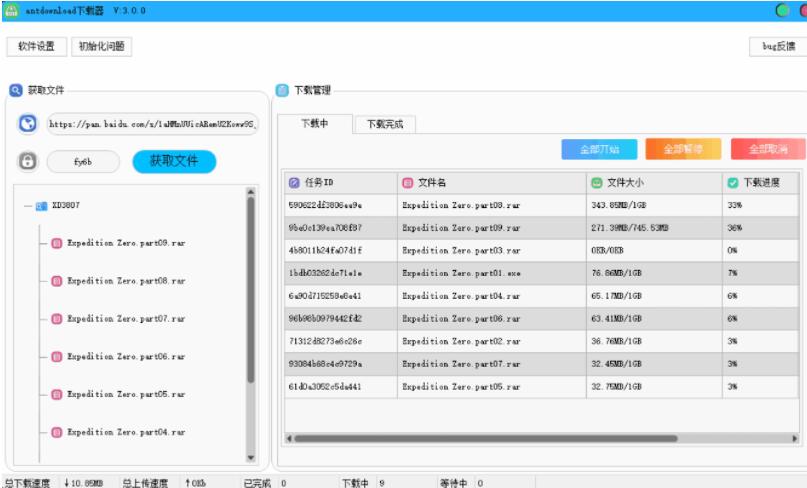Click the 文件大小 column header icon
This screenshot has width=807, height=488.
tap(597, 183)
